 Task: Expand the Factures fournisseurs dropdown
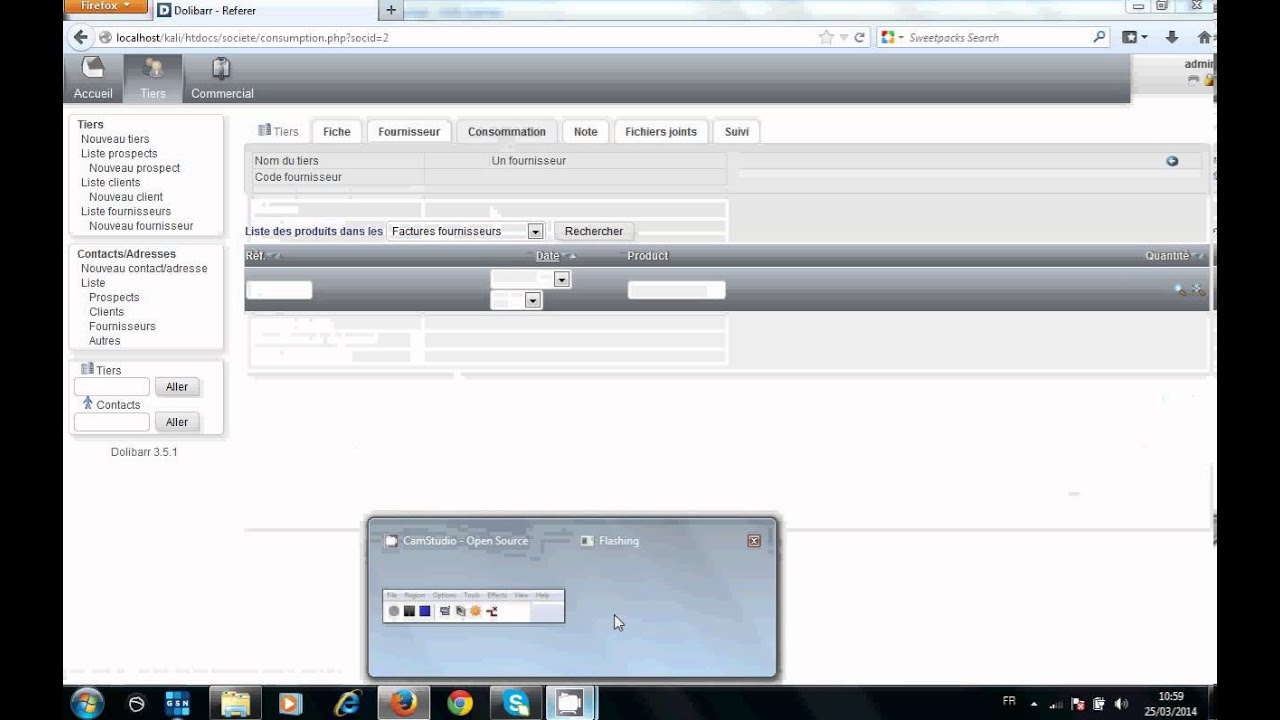[x=535, y=231]
